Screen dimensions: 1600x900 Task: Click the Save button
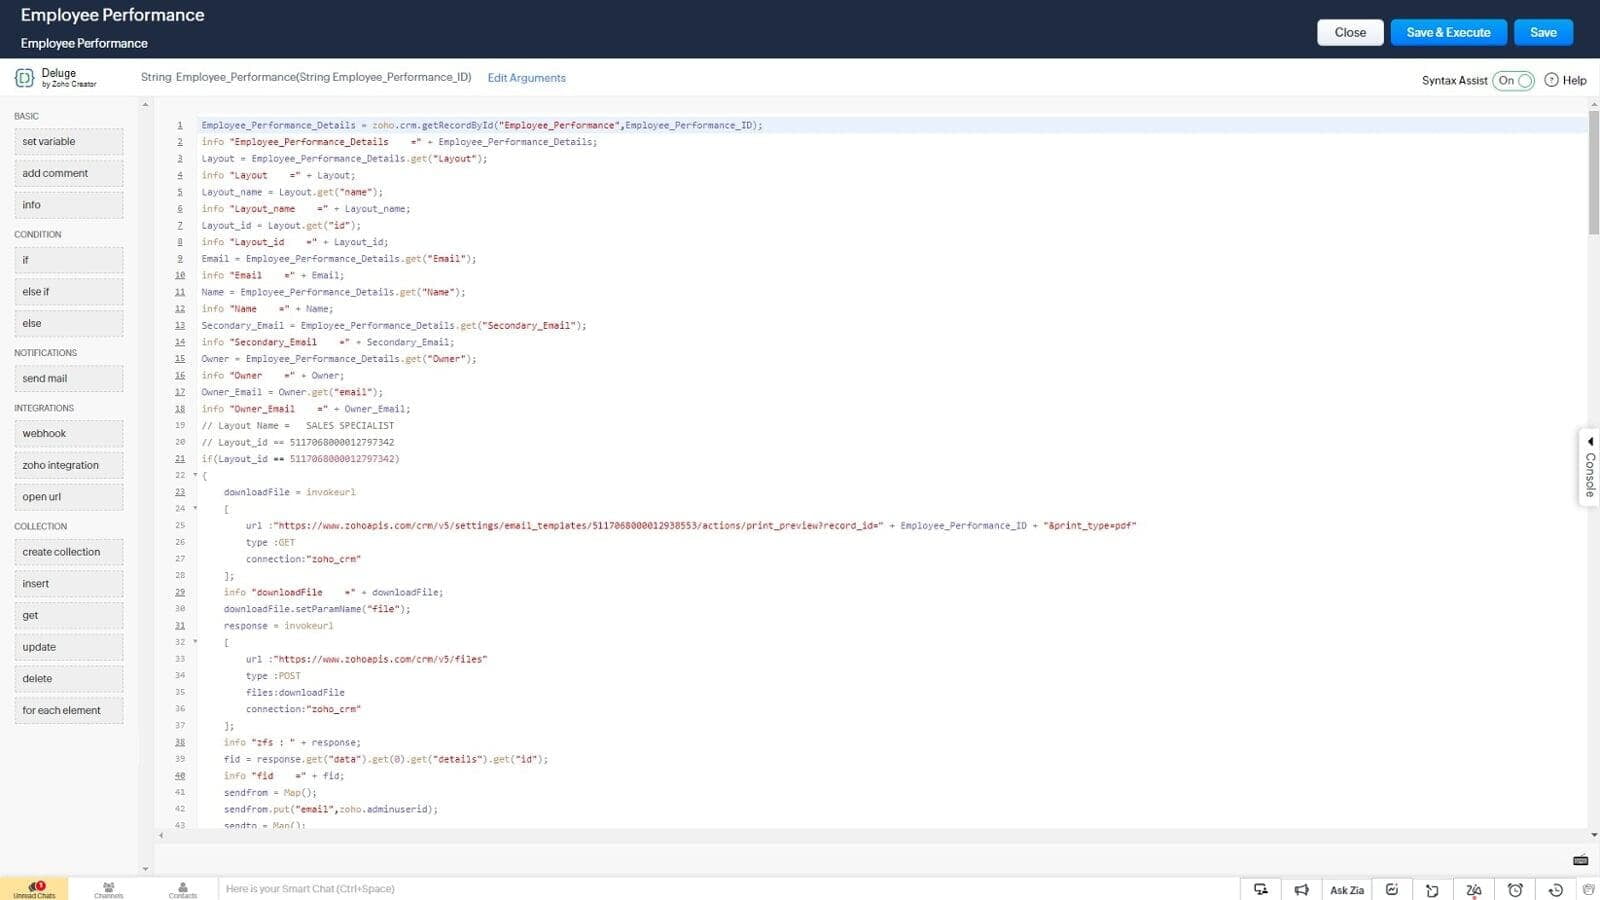tap(1543, 32)
